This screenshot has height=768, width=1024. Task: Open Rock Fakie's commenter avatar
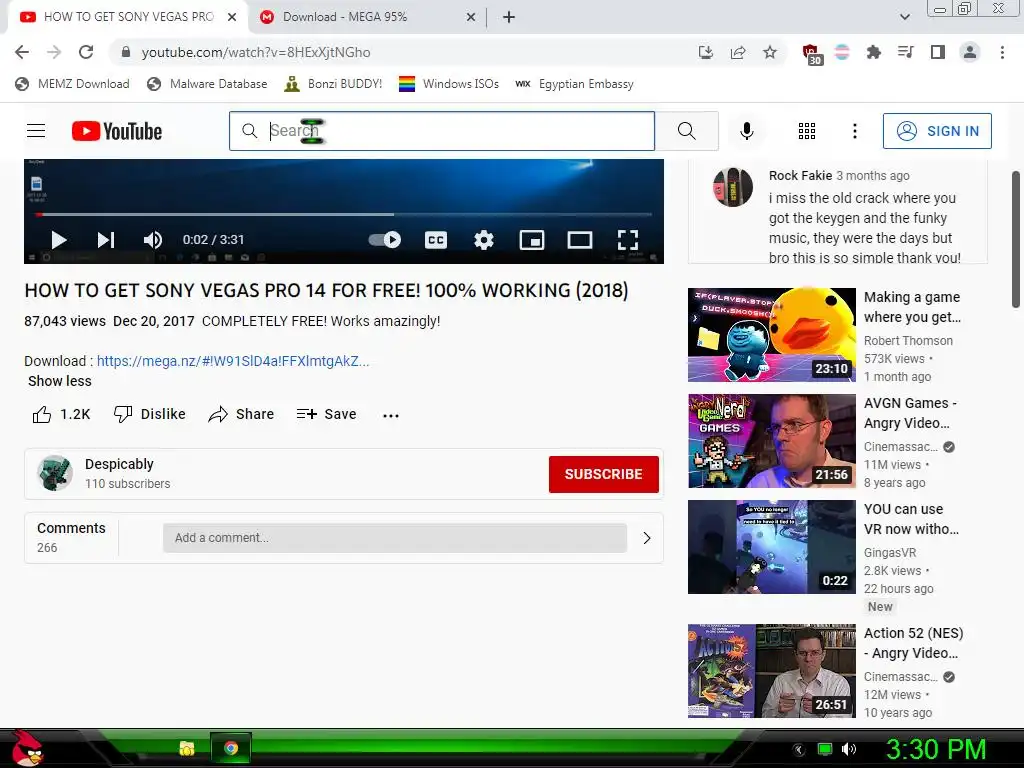tap(732, 187)
